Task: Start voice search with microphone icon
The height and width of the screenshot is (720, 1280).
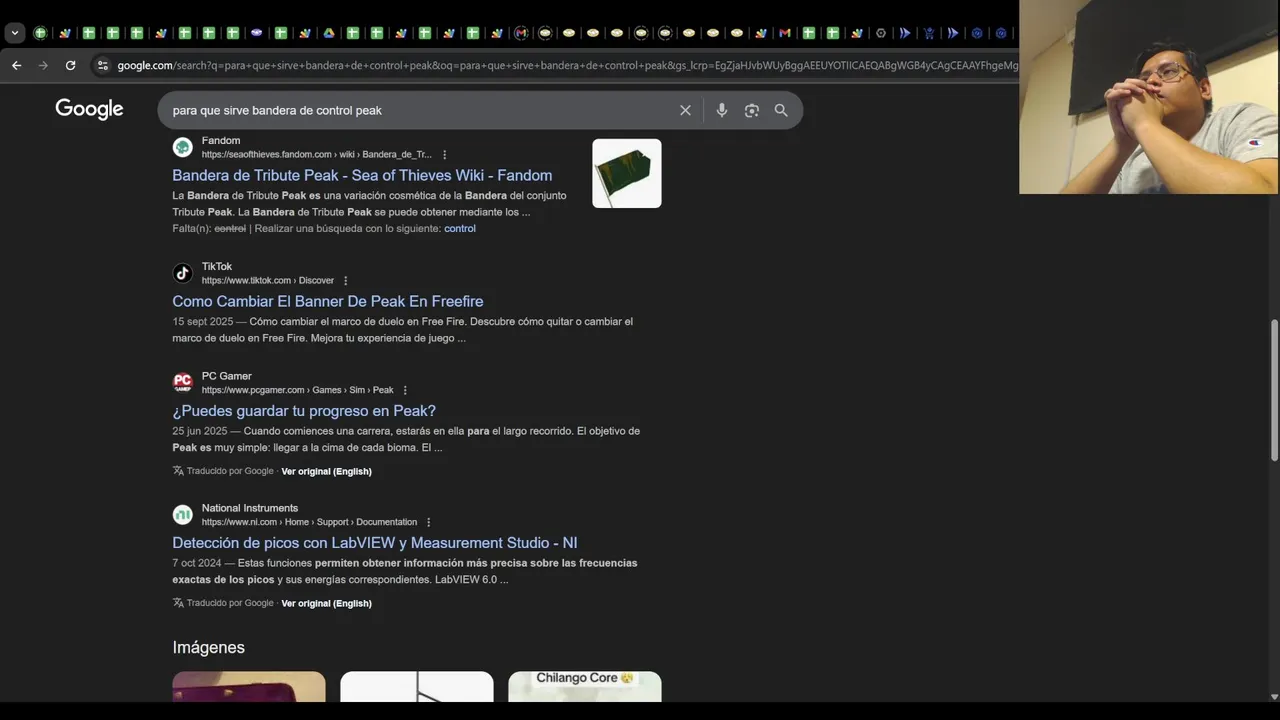Action: click(722, 110)
